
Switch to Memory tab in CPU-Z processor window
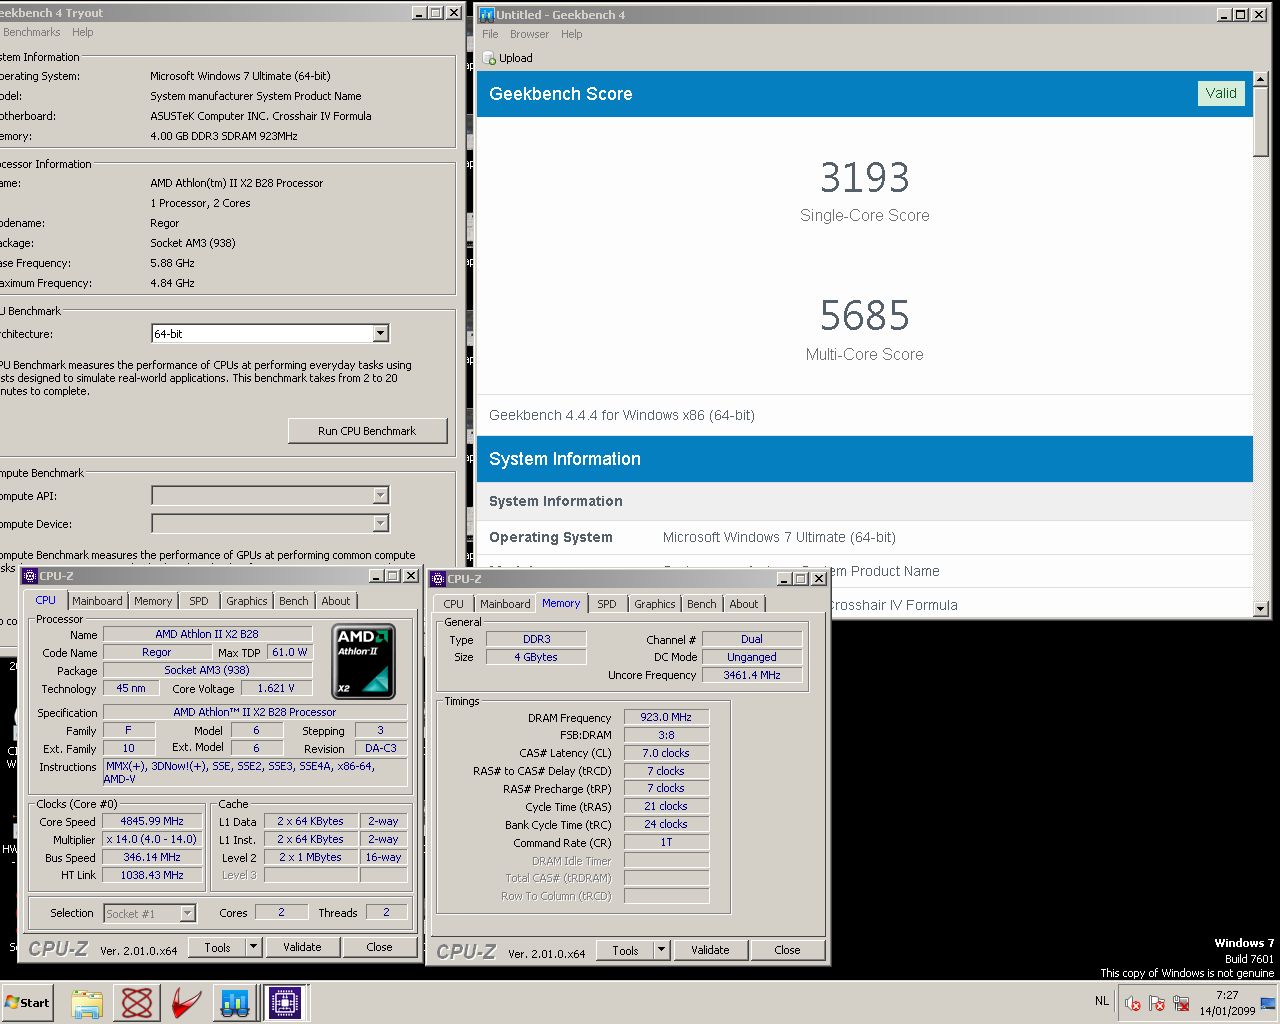(x=153, y=601)
